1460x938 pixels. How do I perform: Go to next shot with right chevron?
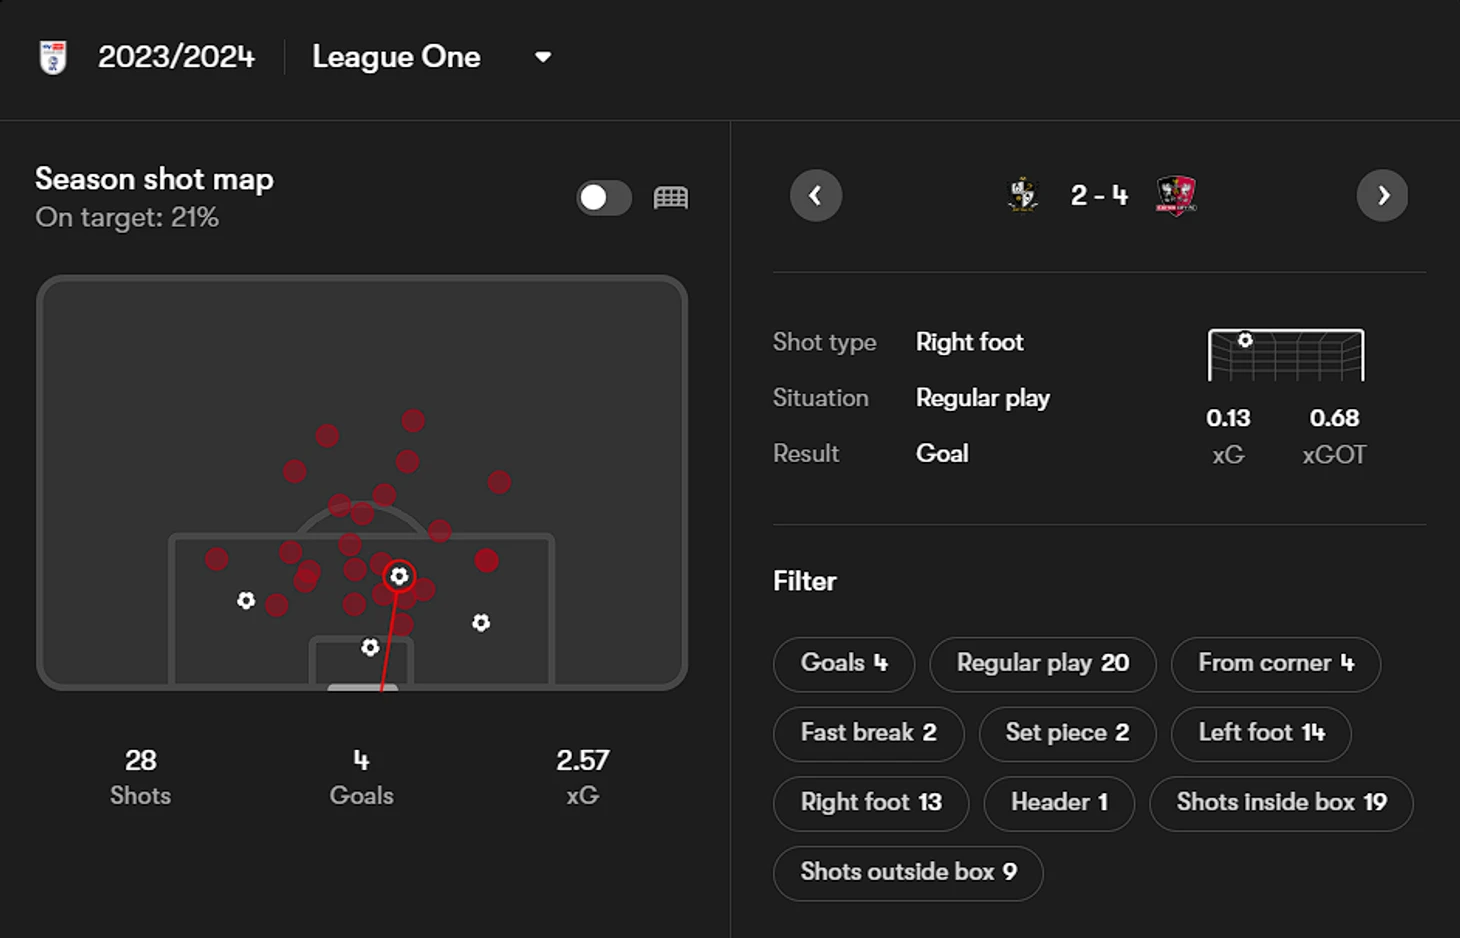coord(1382,195)
